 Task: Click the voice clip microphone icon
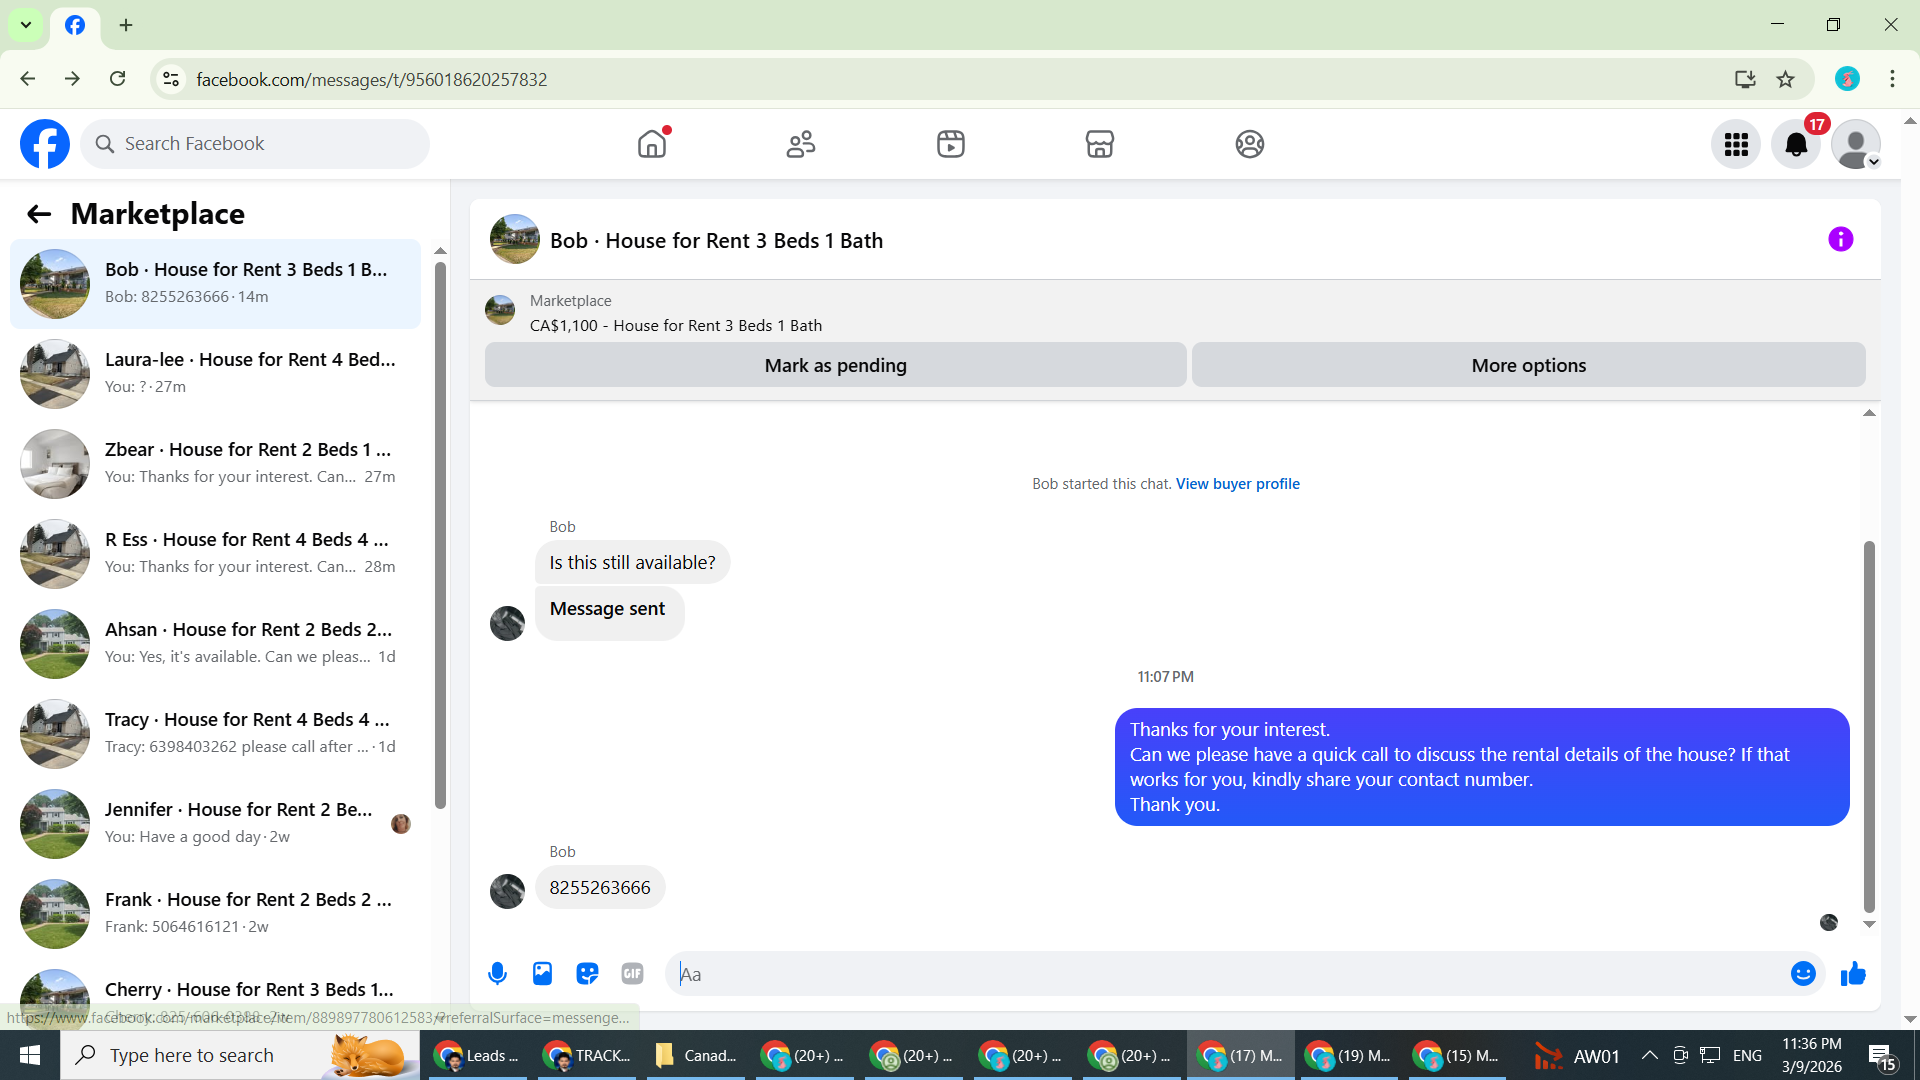497,974
